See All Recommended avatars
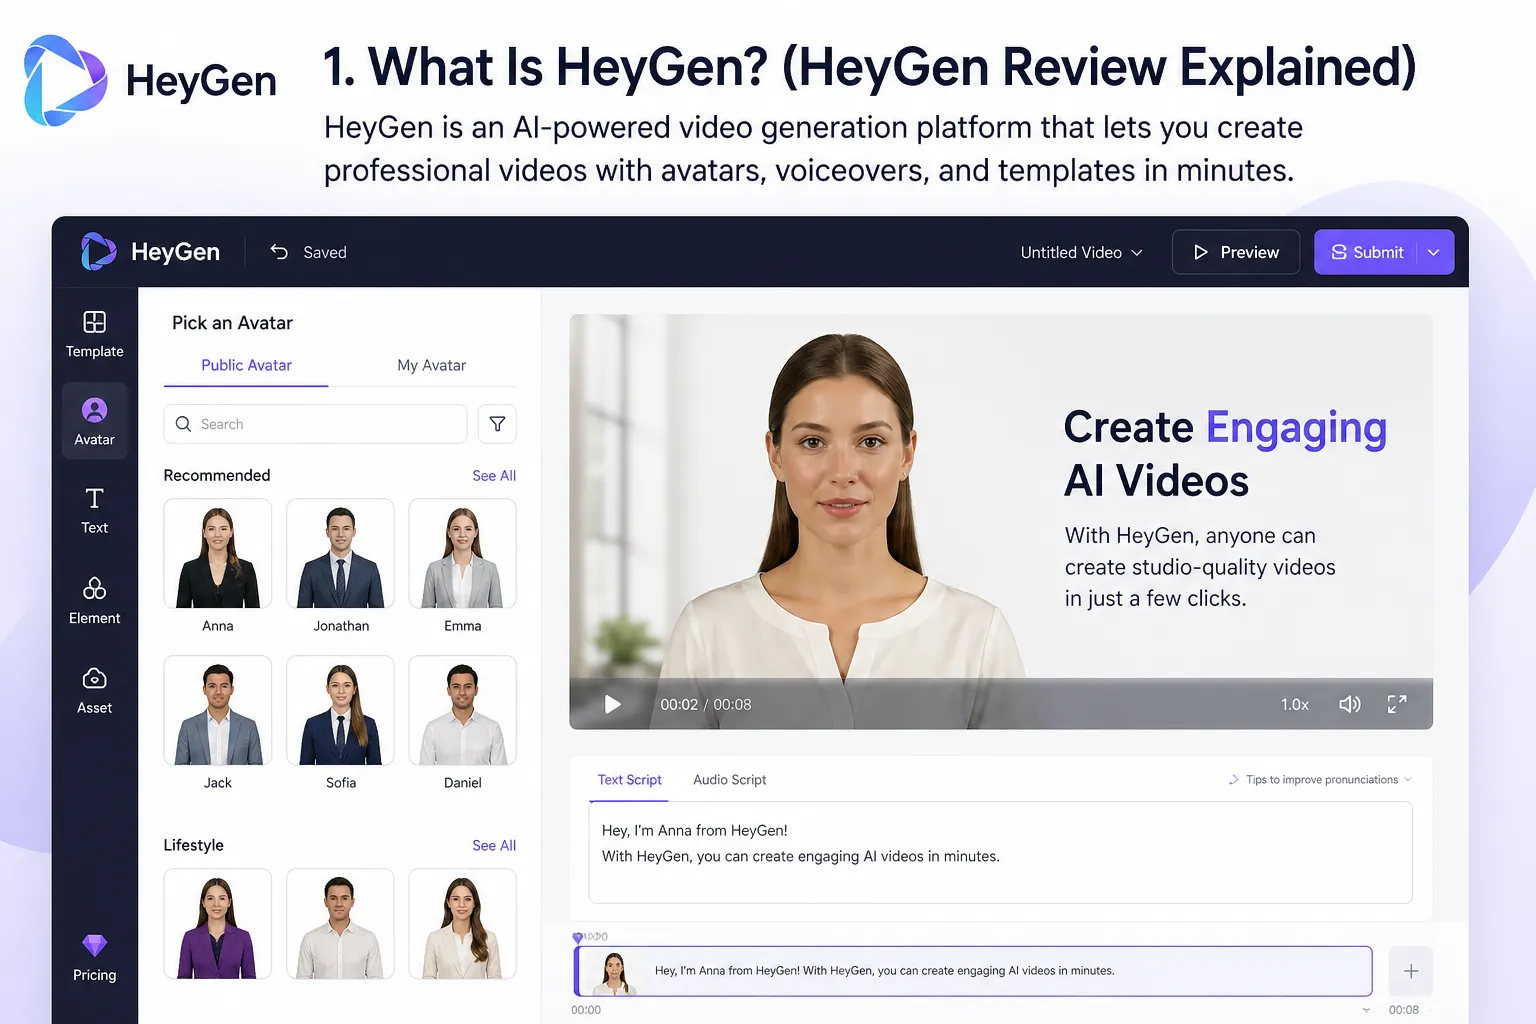This screenshot has height=1024, width=1536. [x=494, y=476]
